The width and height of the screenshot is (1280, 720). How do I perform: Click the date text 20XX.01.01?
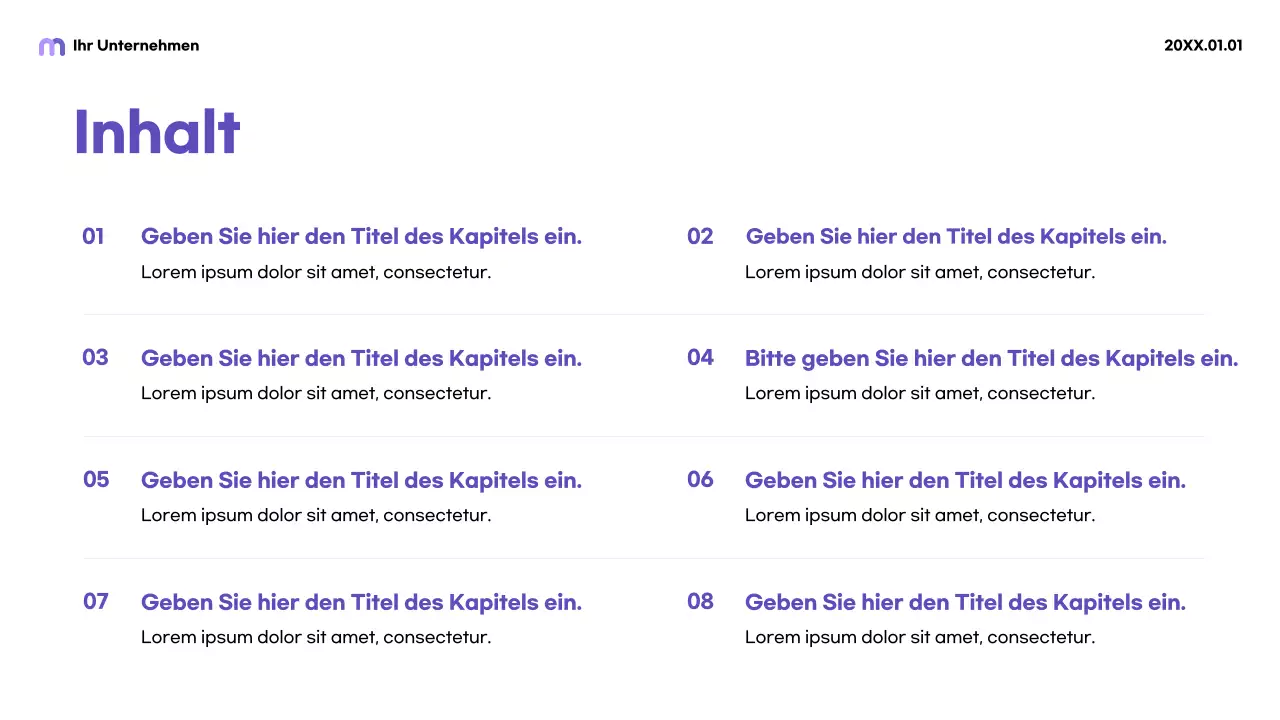click(x=1203, y=45)
